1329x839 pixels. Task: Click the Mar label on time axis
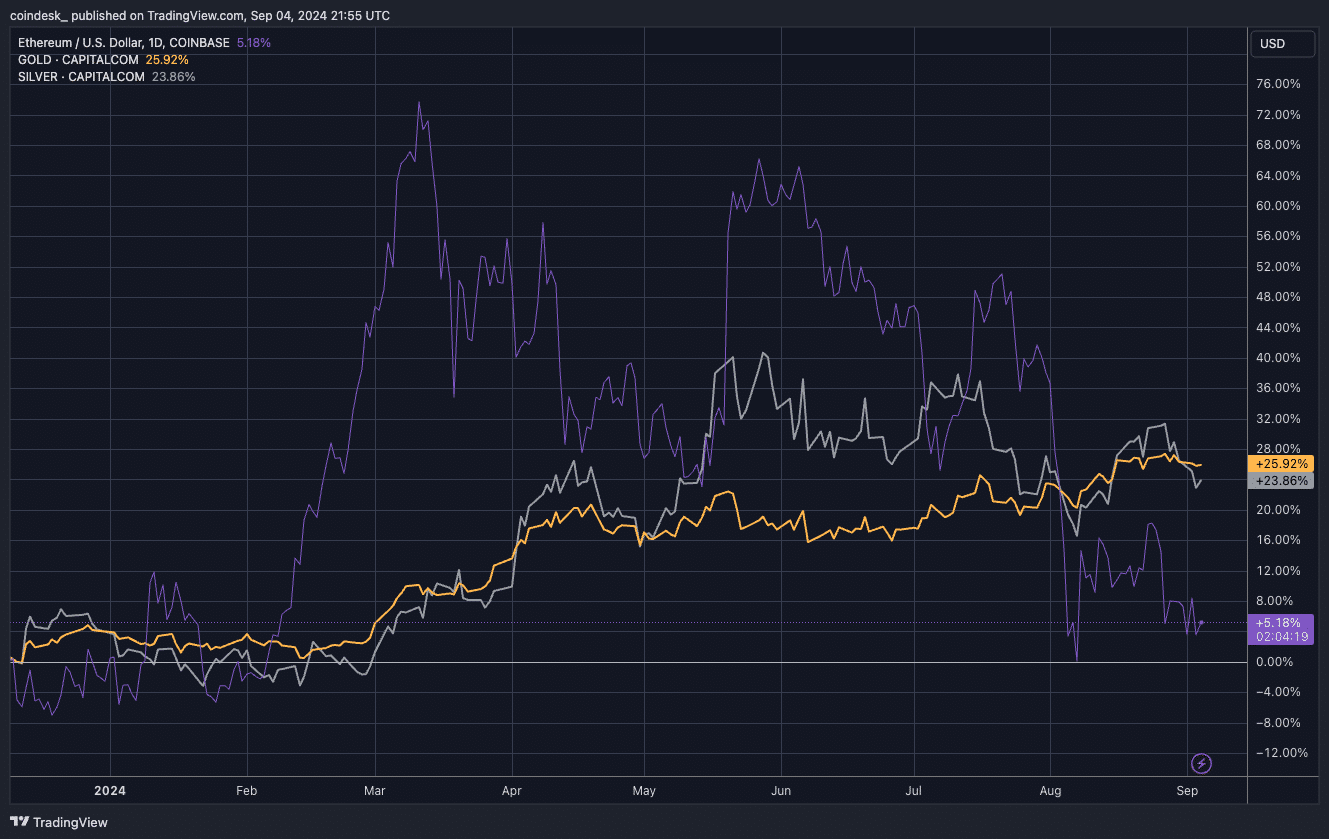tap(375, 790)
